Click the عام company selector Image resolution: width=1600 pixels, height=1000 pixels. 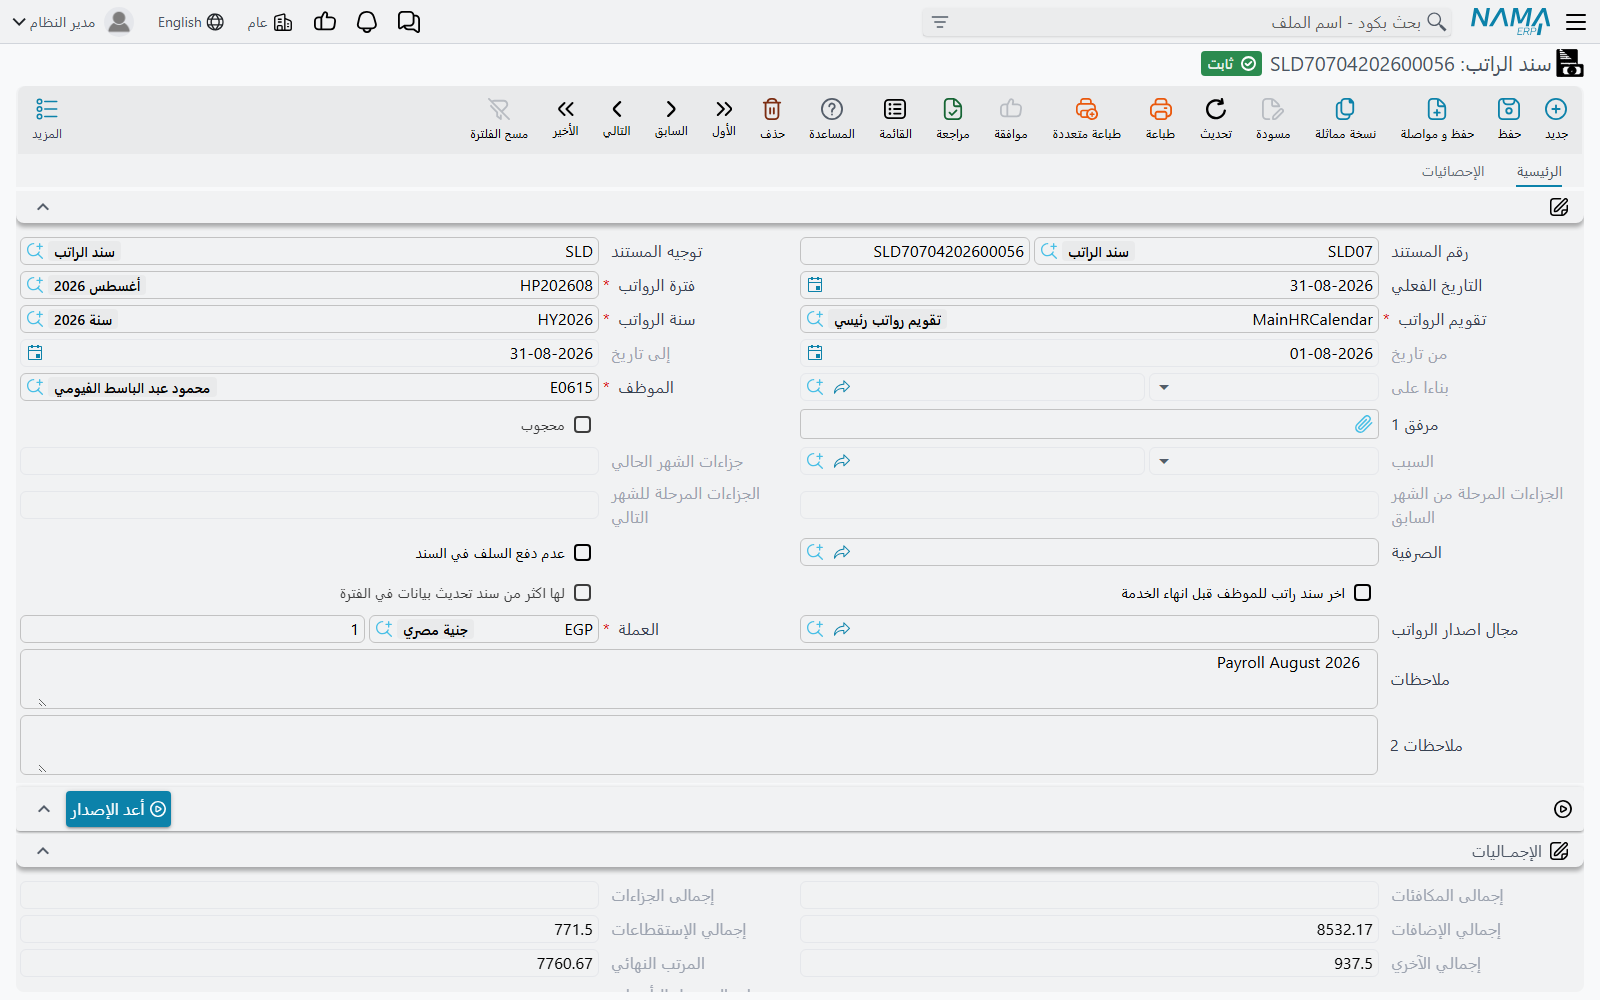pos(270,22)
